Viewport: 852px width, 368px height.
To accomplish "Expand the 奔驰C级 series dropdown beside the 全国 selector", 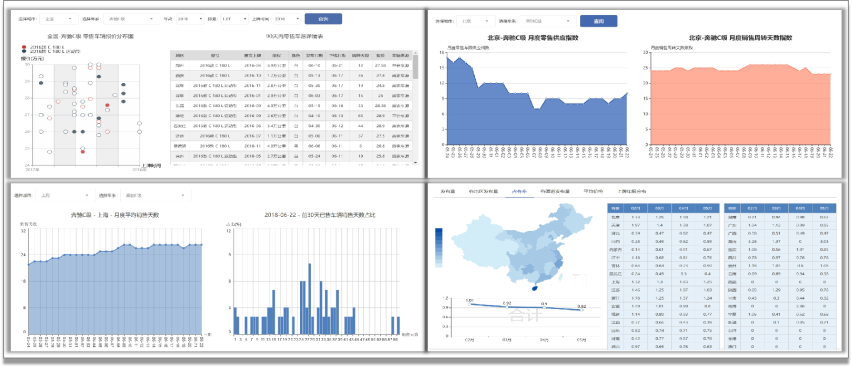I will click(131, 19).
